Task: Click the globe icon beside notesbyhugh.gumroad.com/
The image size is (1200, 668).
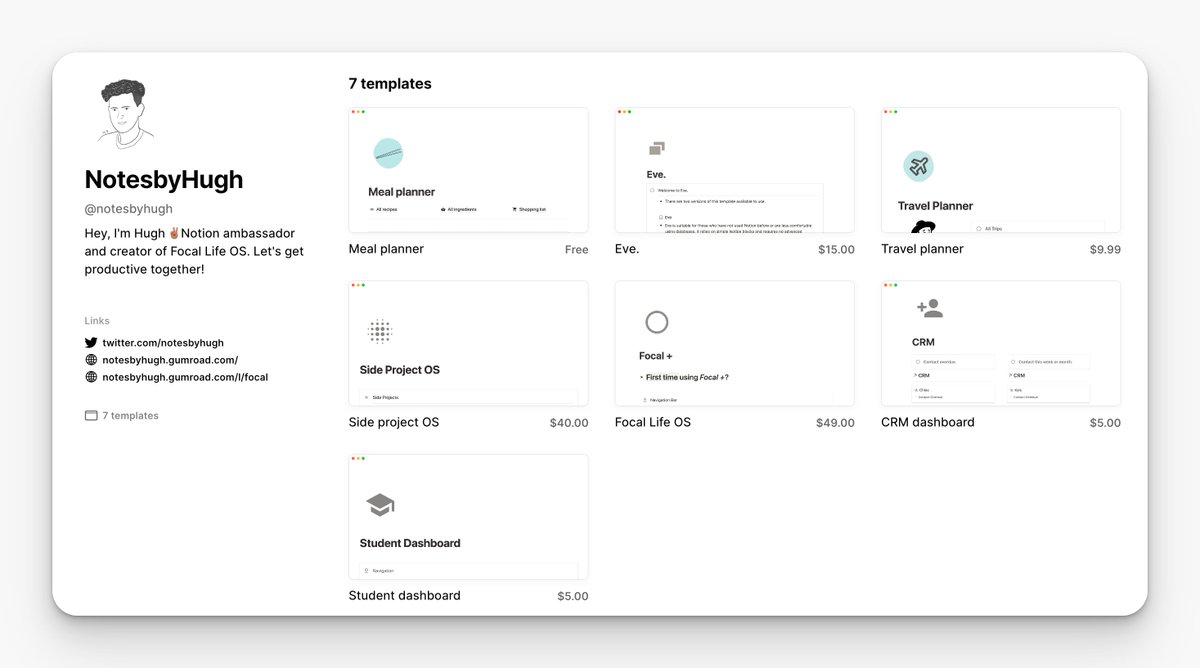Action: coord(91,360)
